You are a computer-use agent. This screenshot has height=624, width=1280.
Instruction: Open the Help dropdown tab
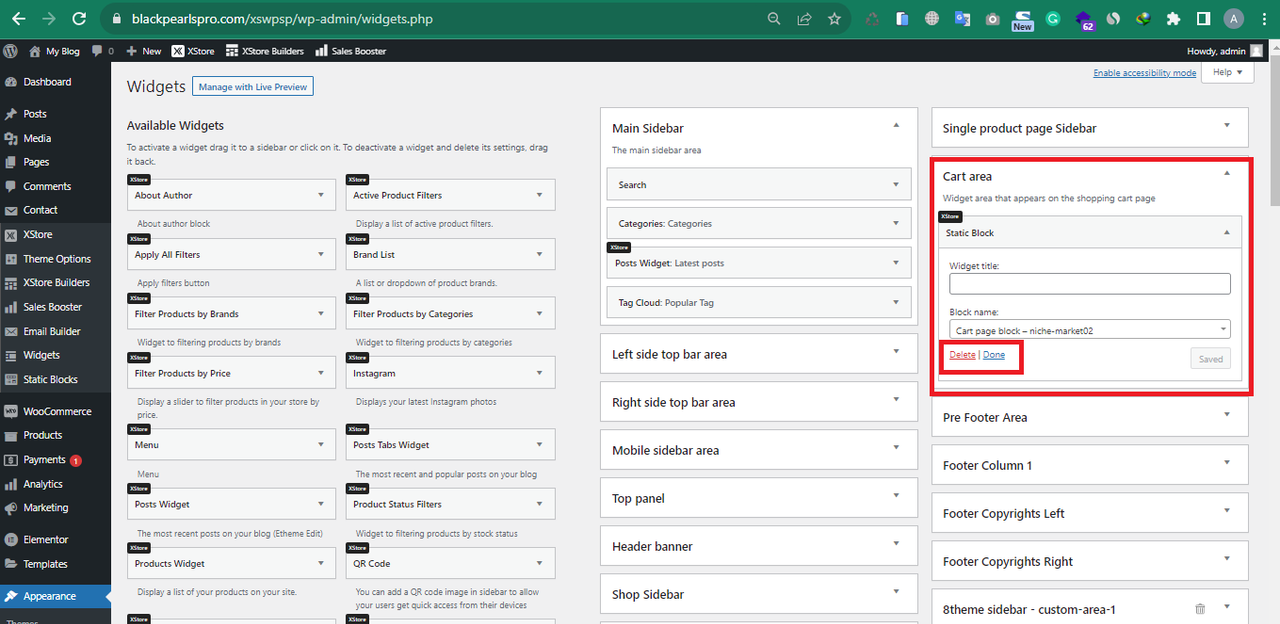point(1227,72)
